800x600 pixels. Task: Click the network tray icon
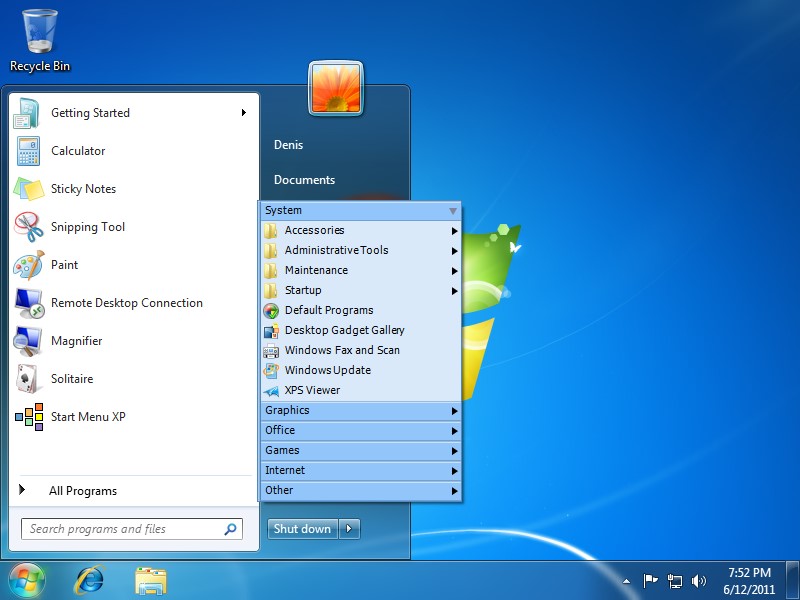pyautogui.click(x=674, y=581)
